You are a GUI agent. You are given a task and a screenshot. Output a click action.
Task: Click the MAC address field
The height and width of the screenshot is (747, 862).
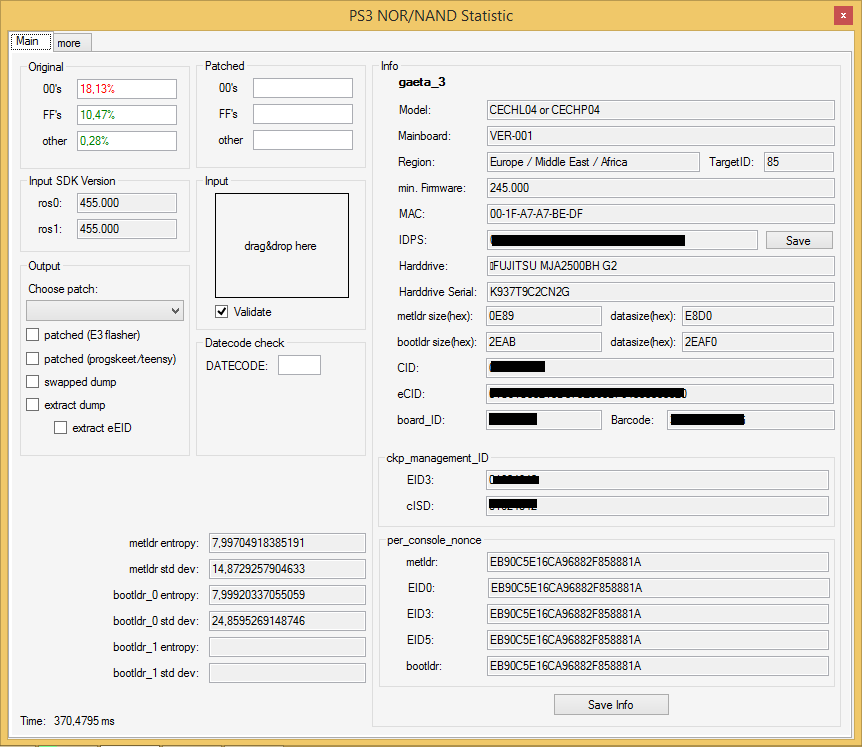[x=659, y=214]
